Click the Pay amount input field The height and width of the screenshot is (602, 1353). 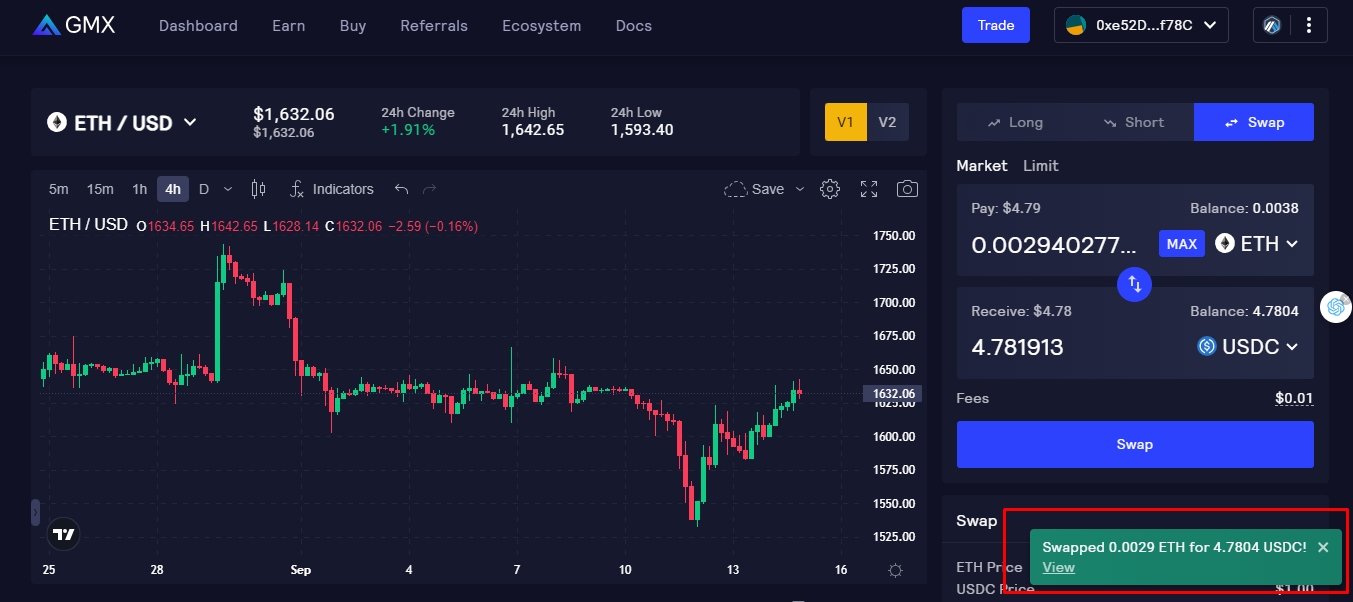[x=1055, y=245]
